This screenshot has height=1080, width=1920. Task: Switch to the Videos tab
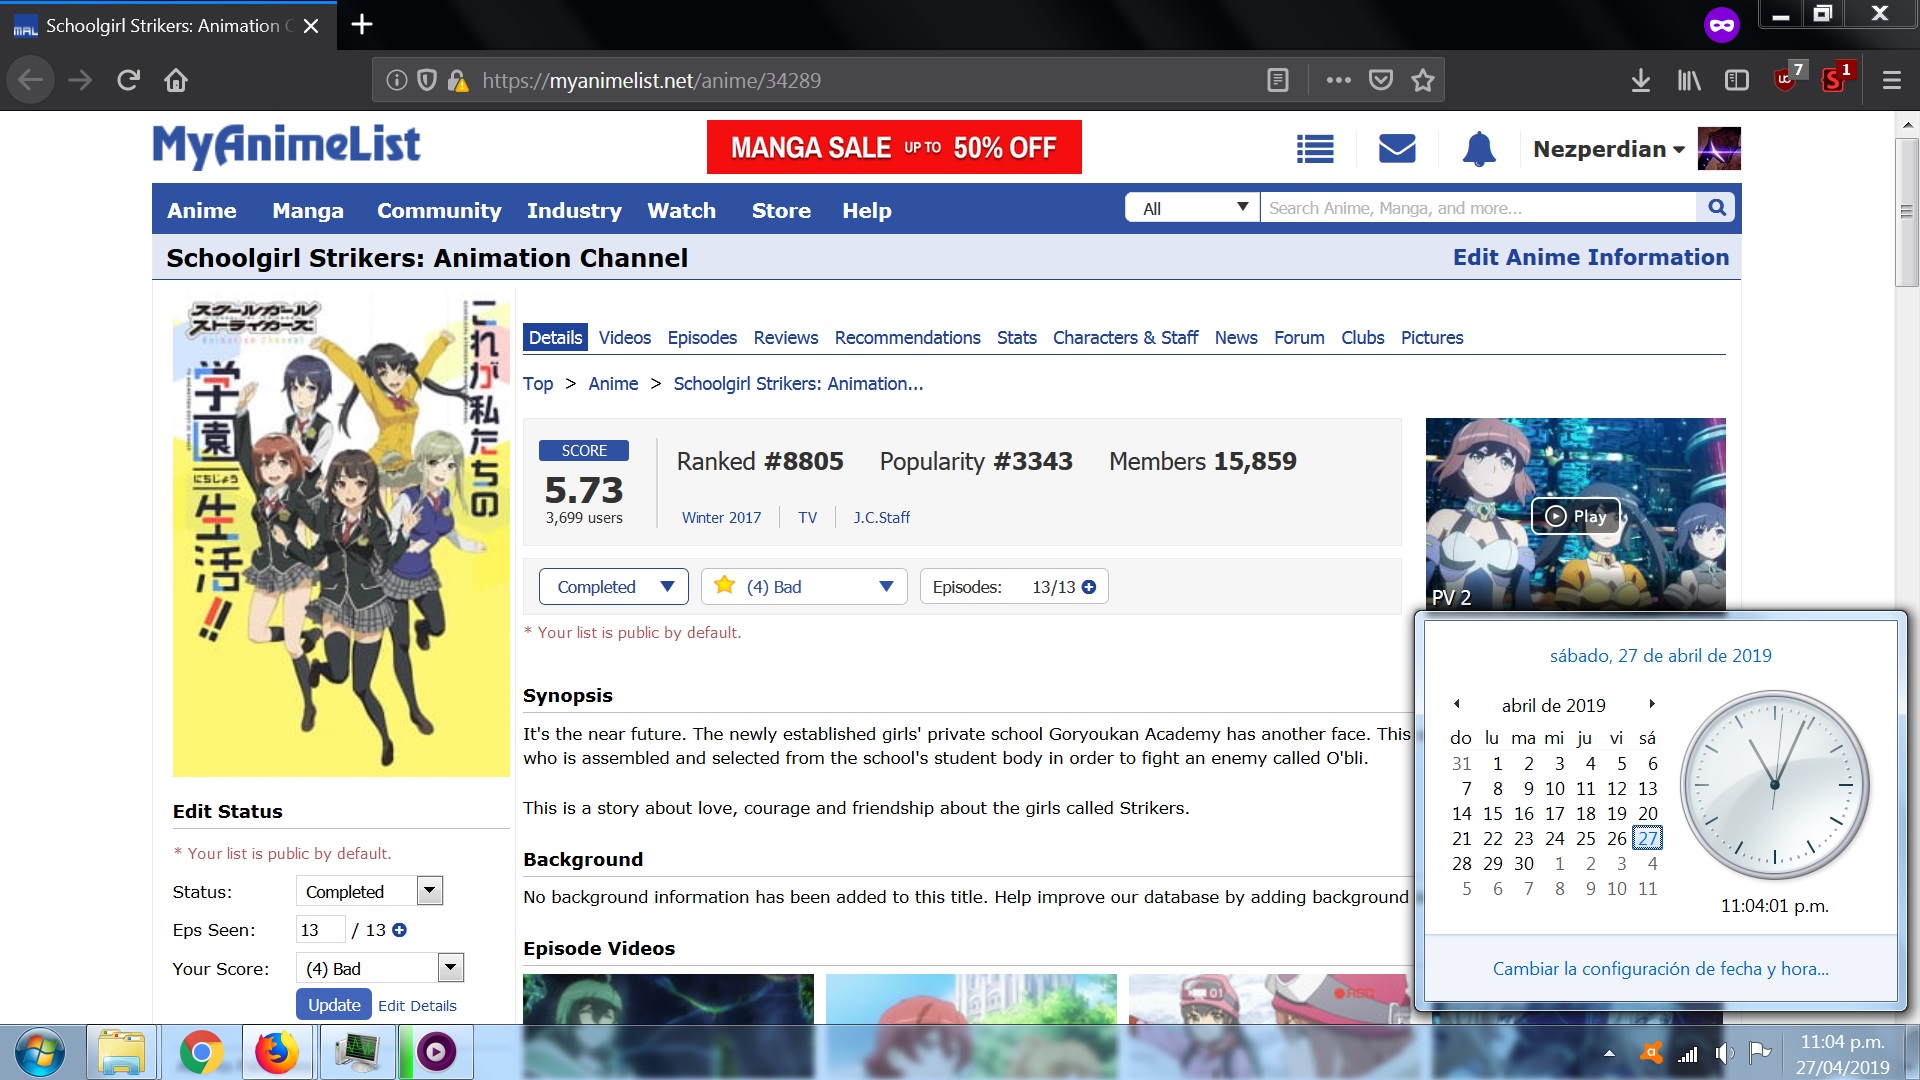(x=625, y=338)
